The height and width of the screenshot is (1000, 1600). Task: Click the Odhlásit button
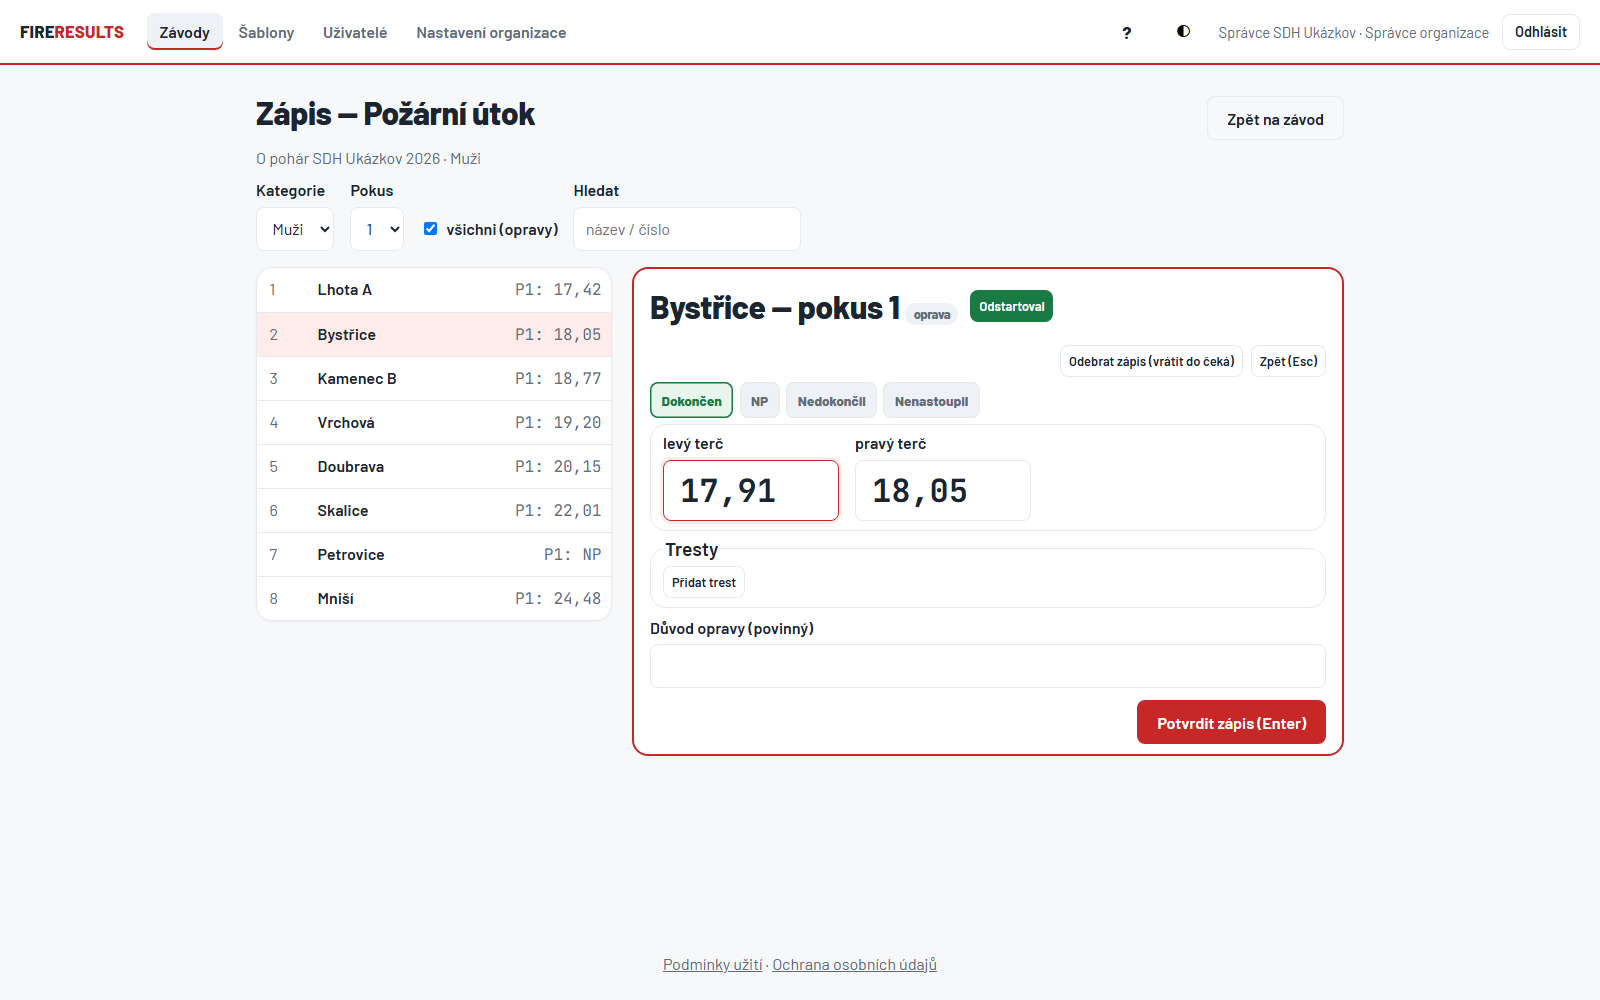coord(1540,32)
